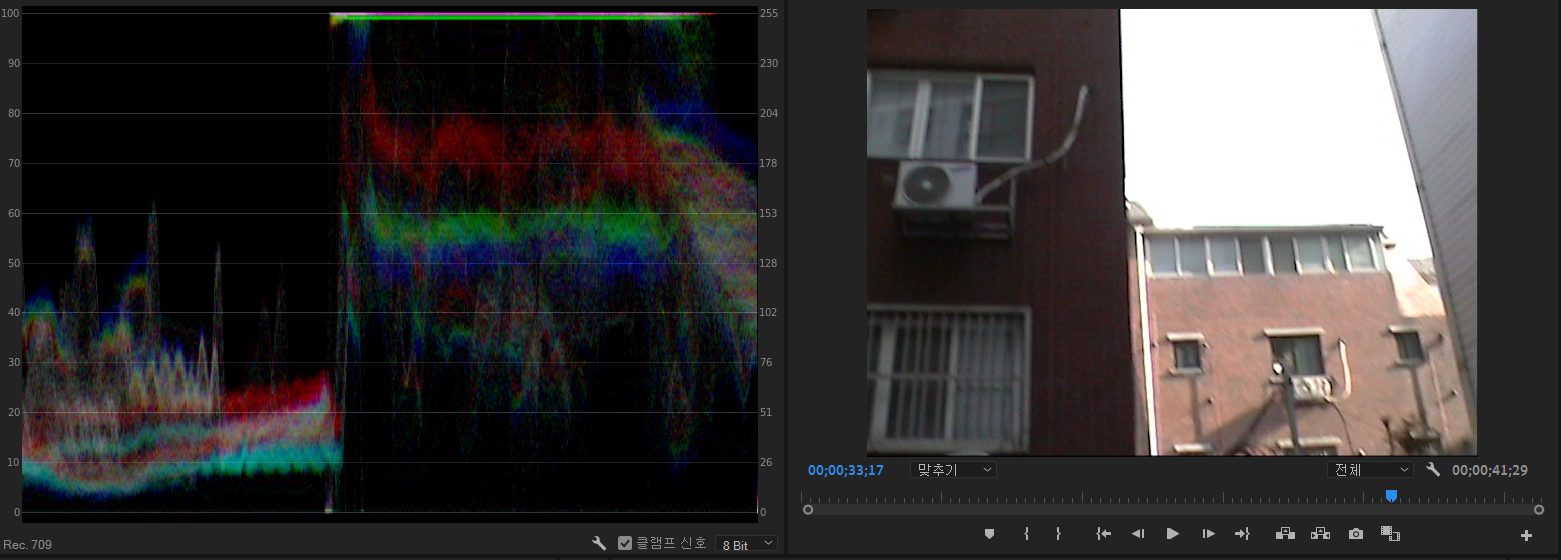Image resolution: width=1561 pixels, height=560 pixels.
Task: Click the current timecode 00;00;33;17
Action: point(846,470)
